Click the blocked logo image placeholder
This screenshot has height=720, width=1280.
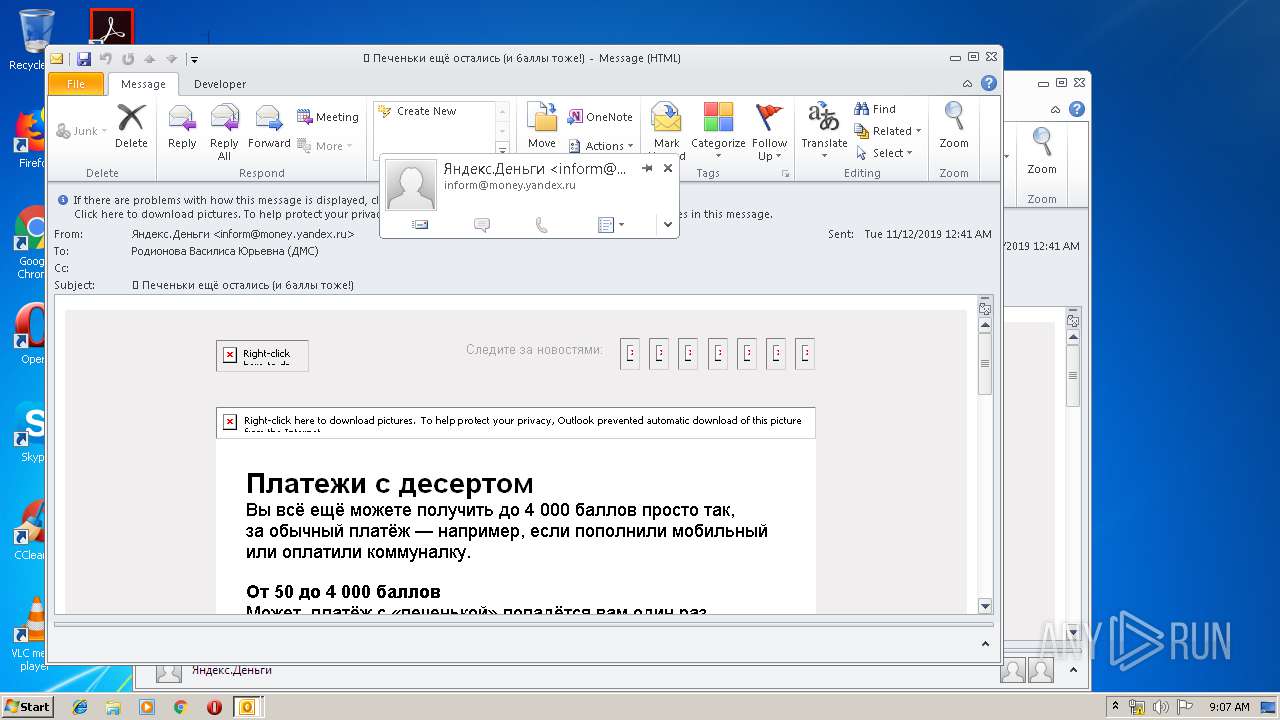pyautogui.click(x=262, y=355)
